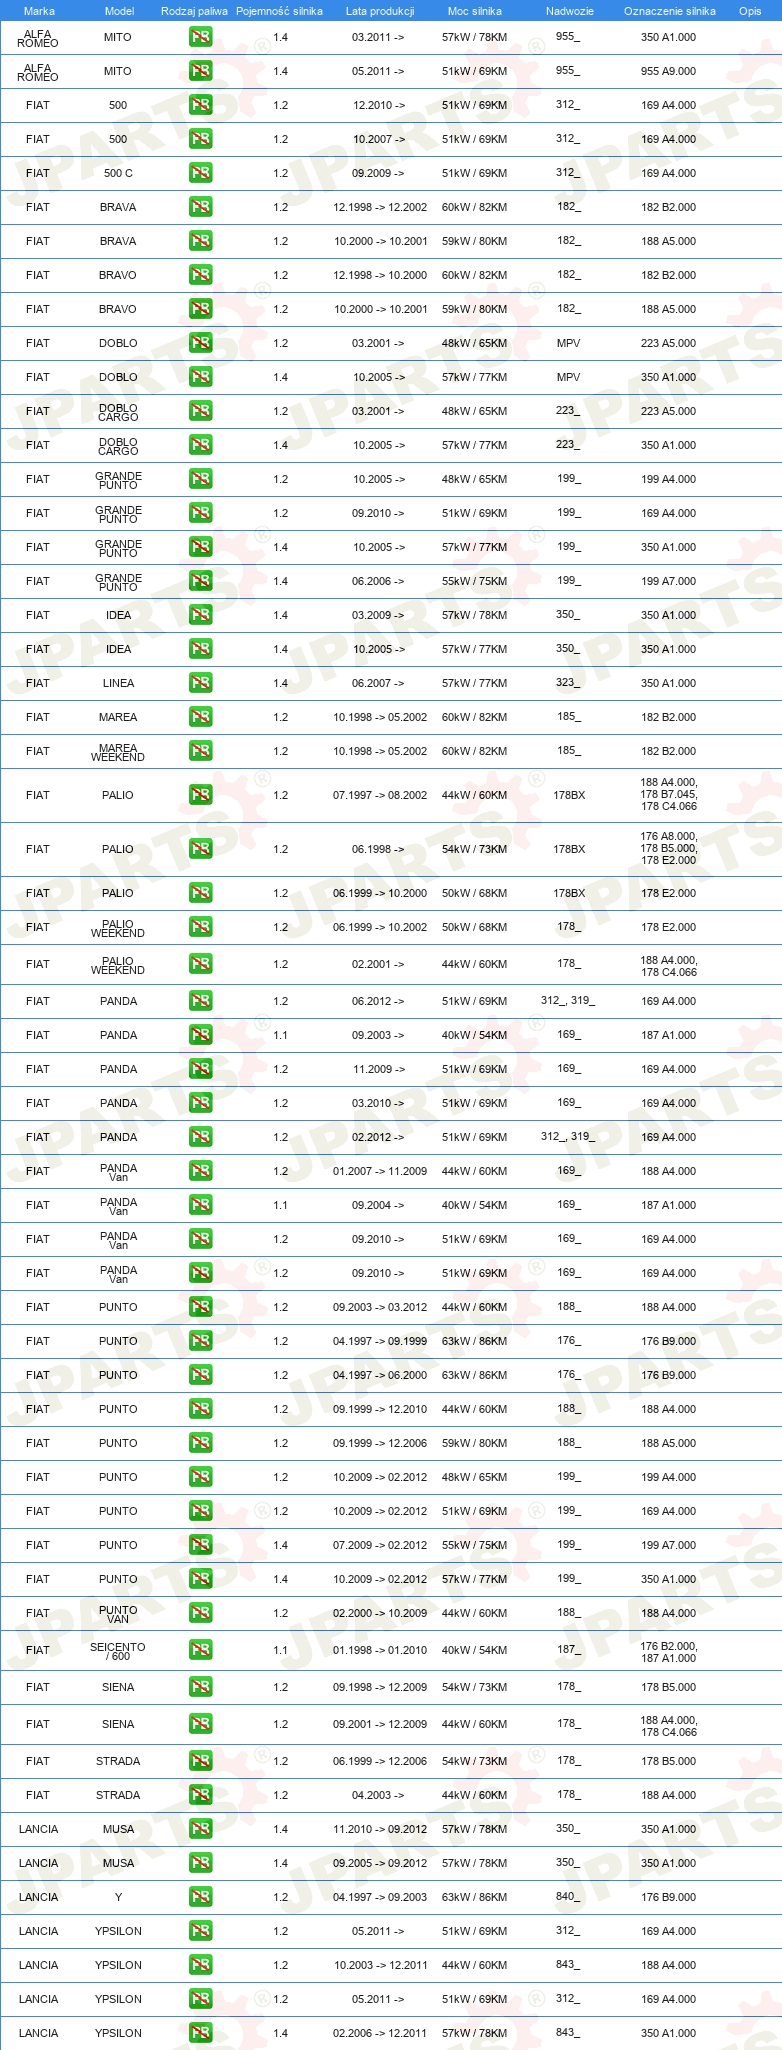Screen dimensions: 782x2050
Task: Click the Lancia 'Y' model cell
Action: click(x=118, y=1897)
